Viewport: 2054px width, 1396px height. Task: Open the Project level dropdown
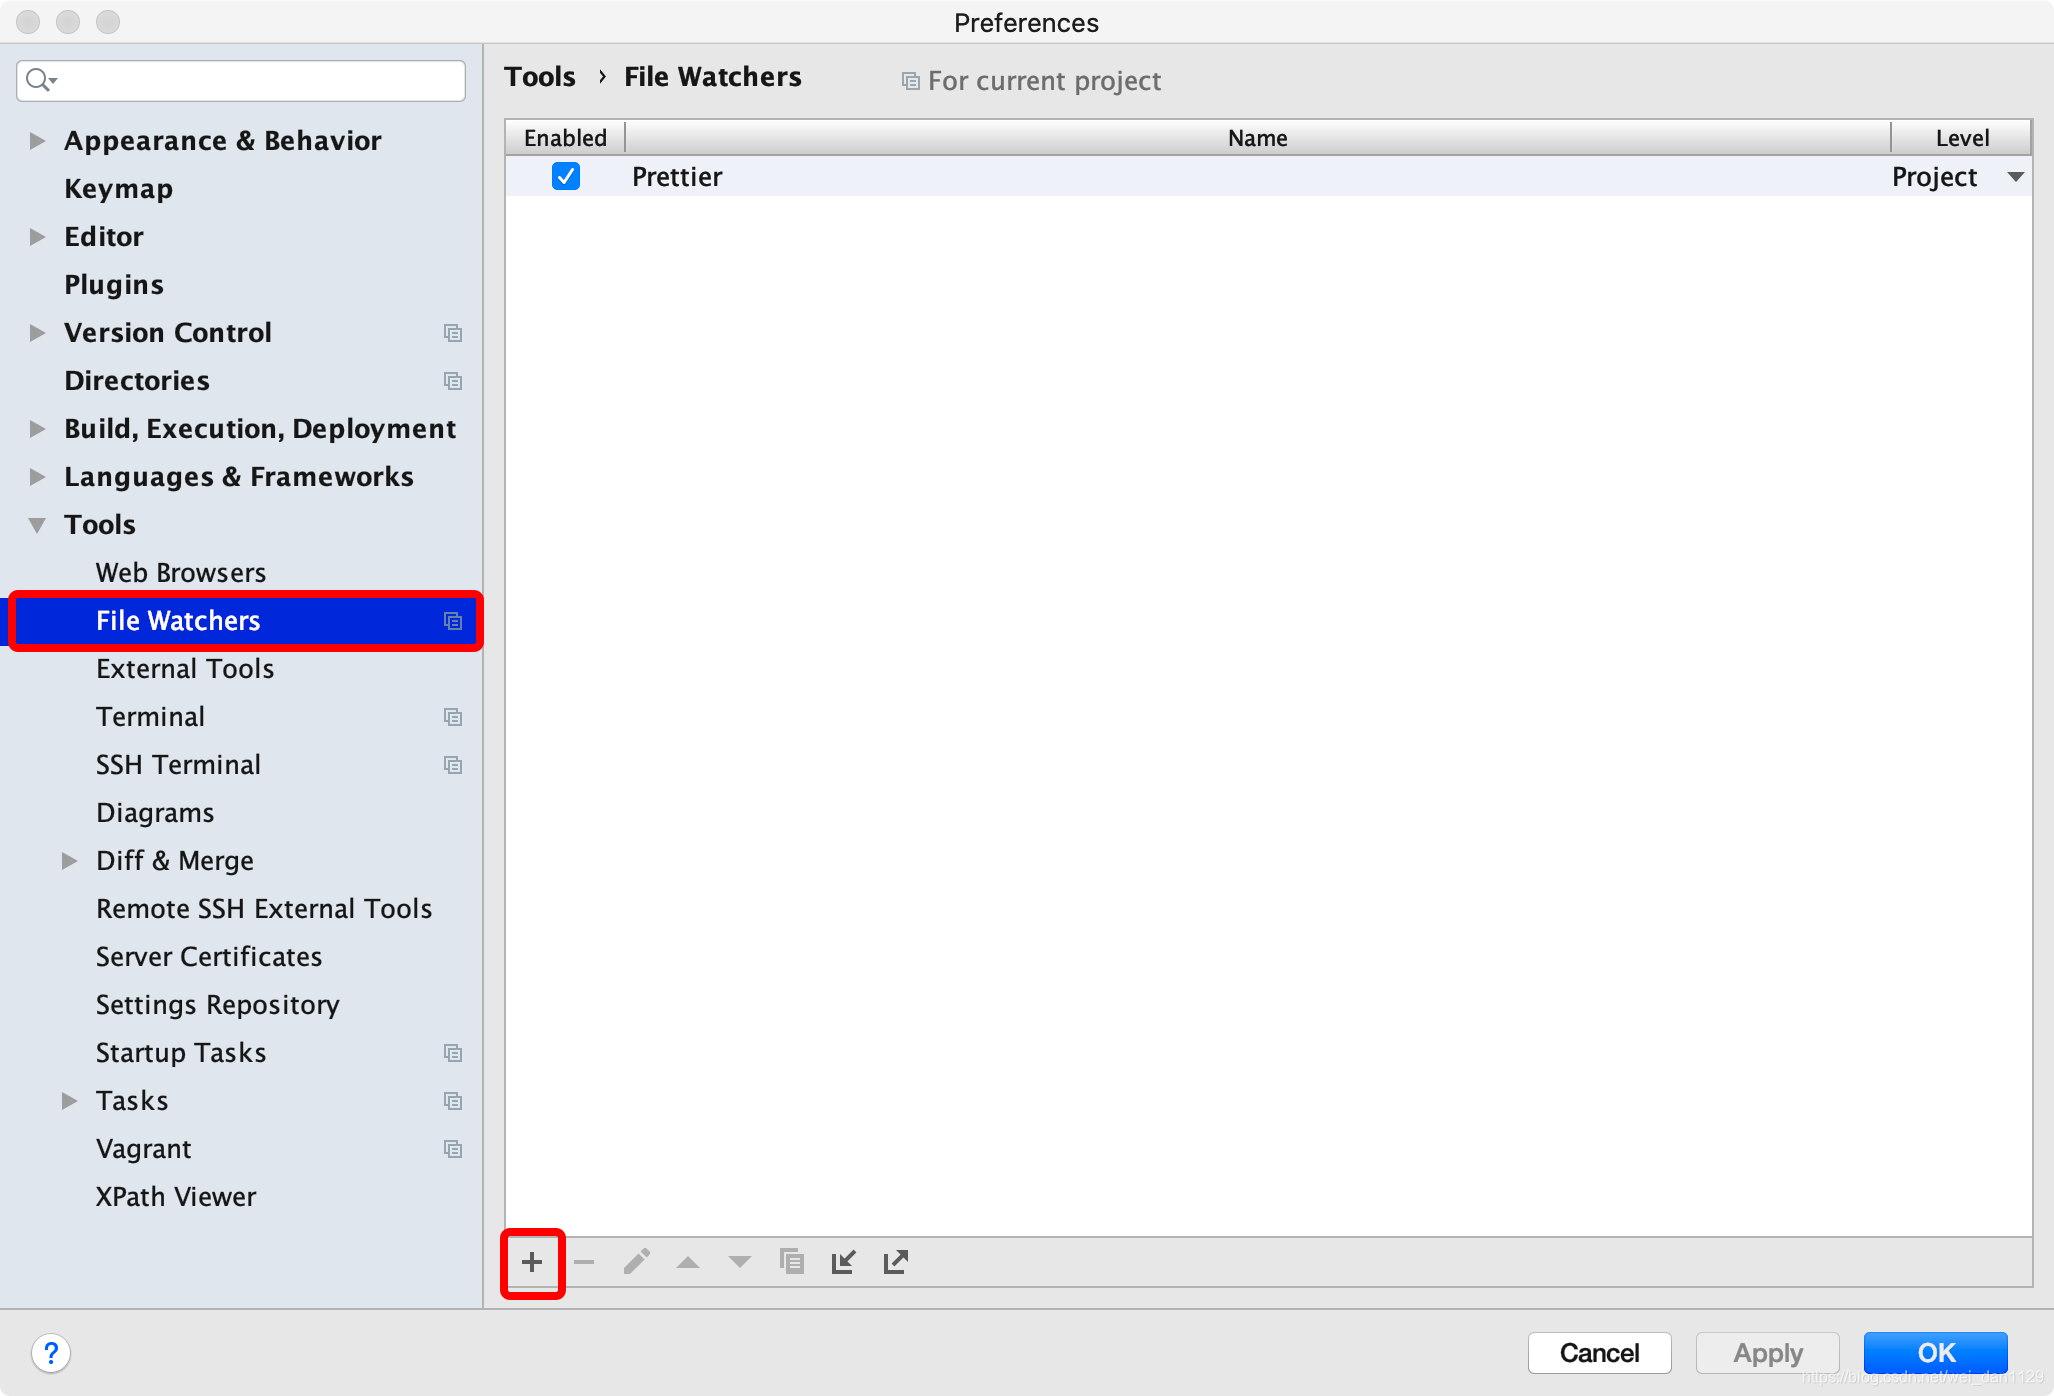[x=2015, y=177]
